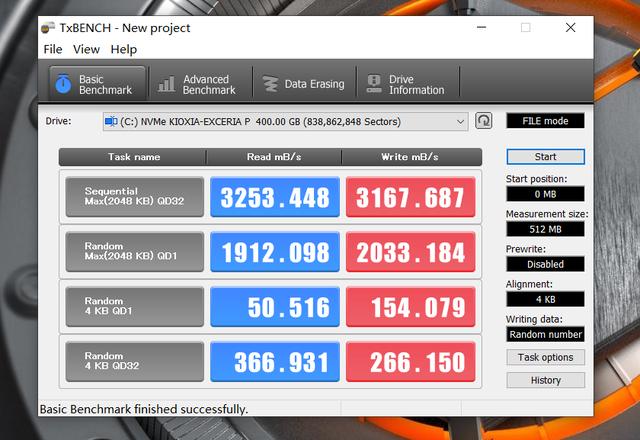Click the 'Prewrite:' label
This screenshot has width=640, height=440.
(x=526, y=249)
